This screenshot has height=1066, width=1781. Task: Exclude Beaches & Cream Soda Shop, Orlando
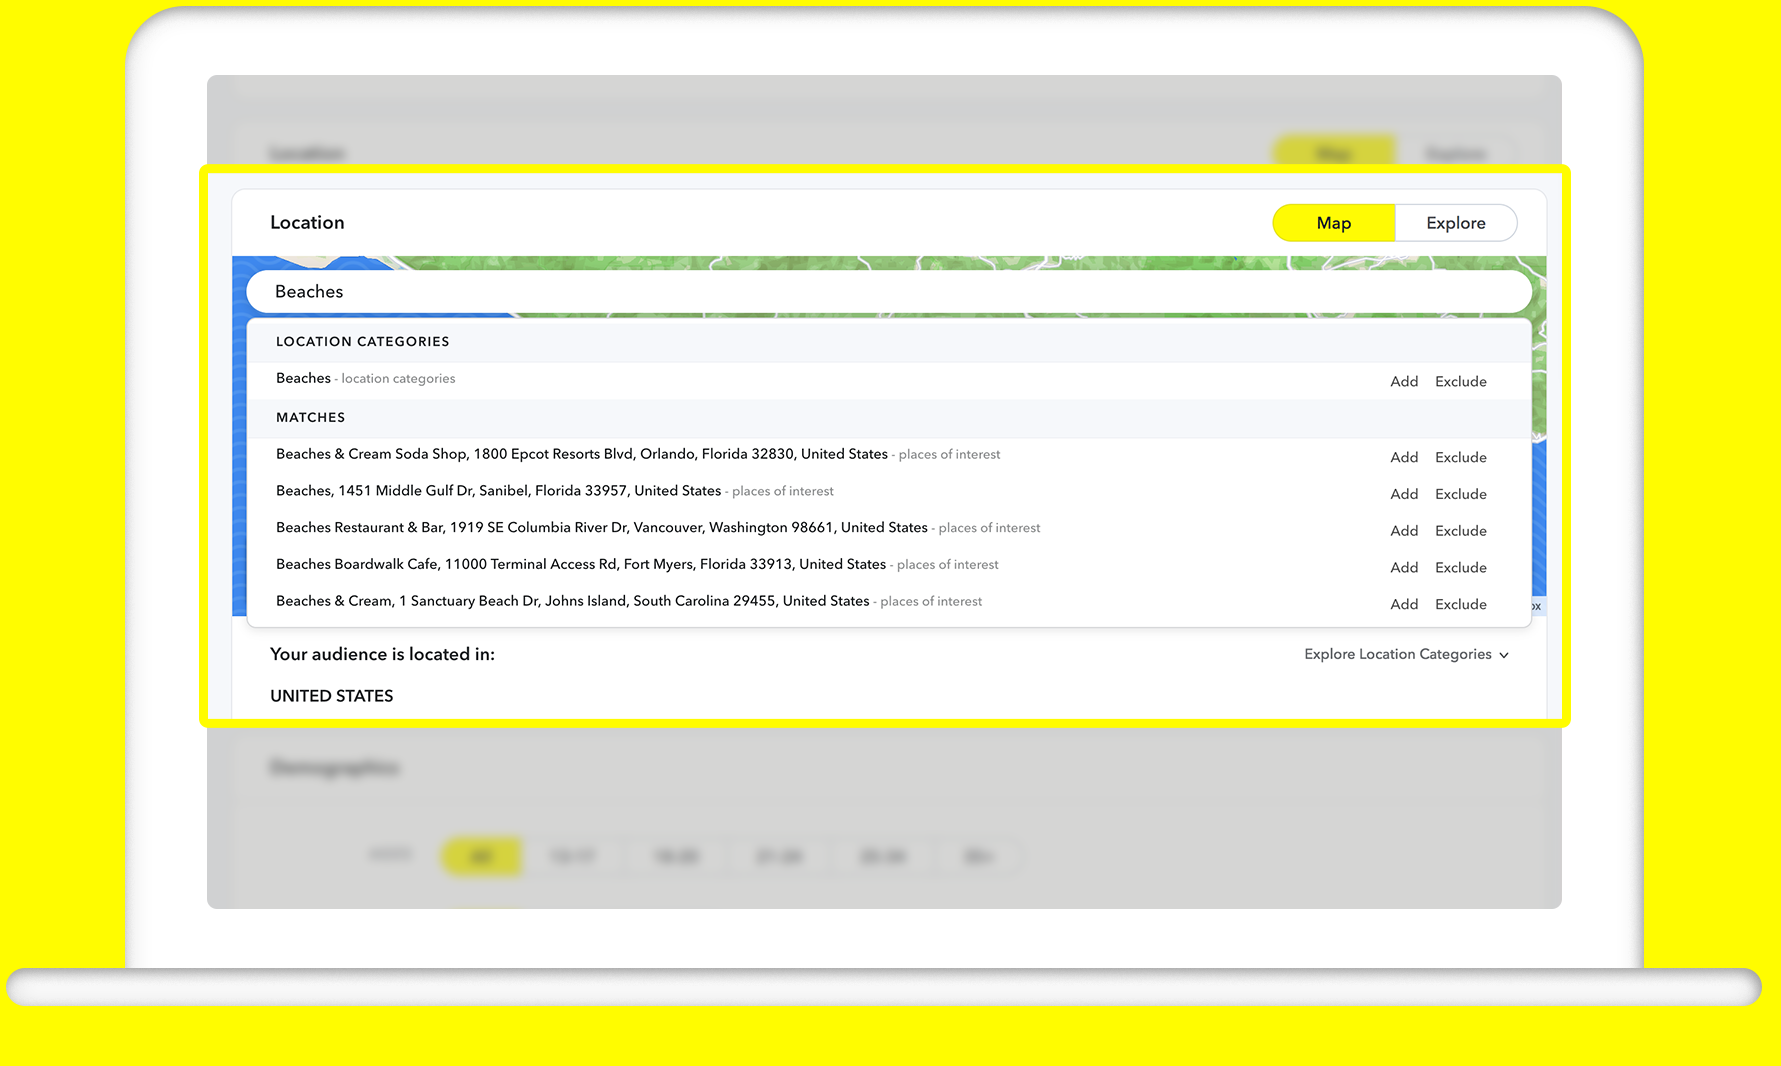1461,457
